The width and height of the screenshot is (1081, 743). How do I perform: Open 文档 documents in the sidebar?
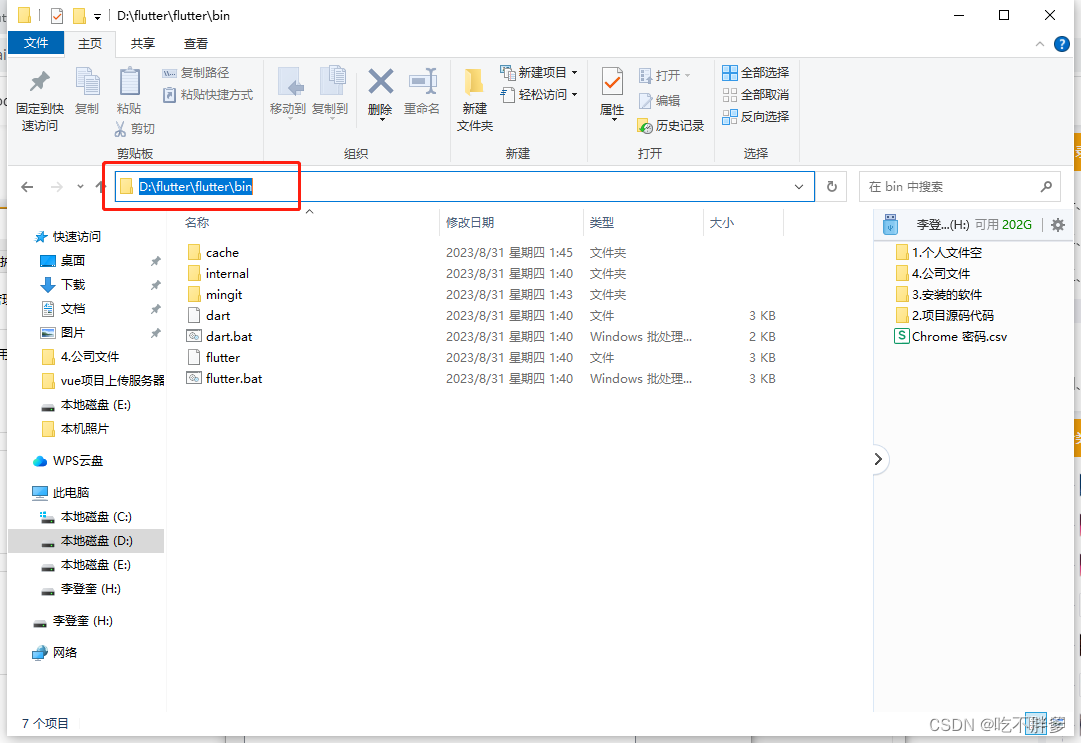[63, 309]
